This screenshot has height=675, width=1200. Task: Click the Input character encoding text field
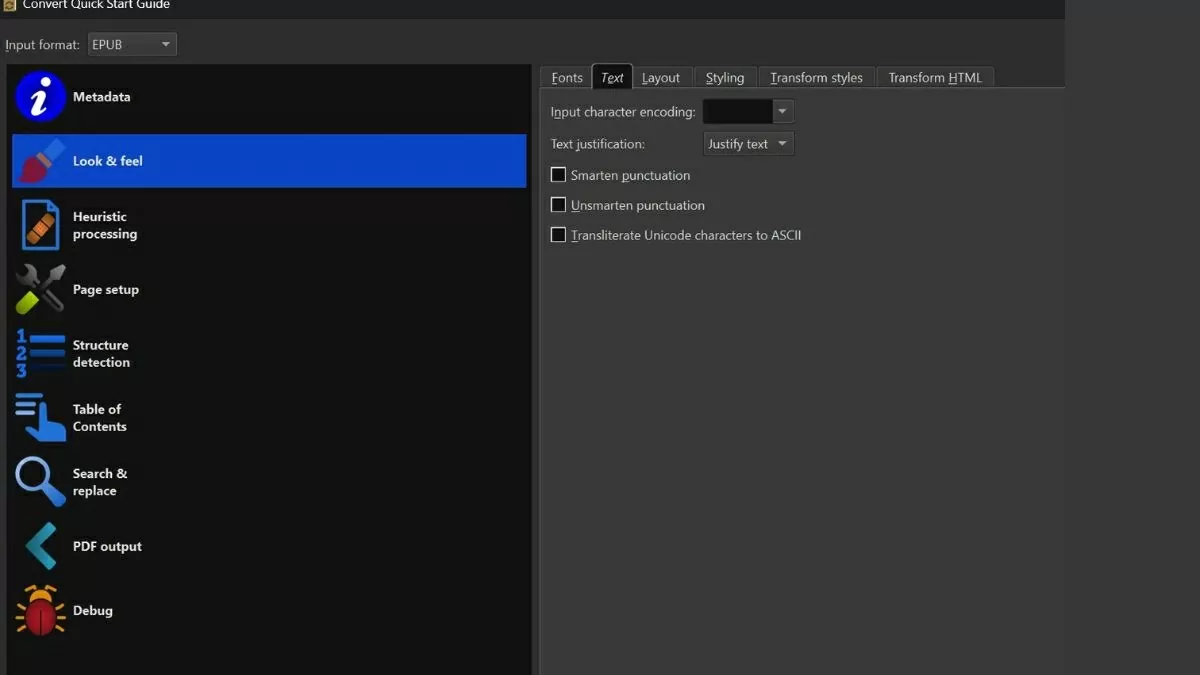738,112
